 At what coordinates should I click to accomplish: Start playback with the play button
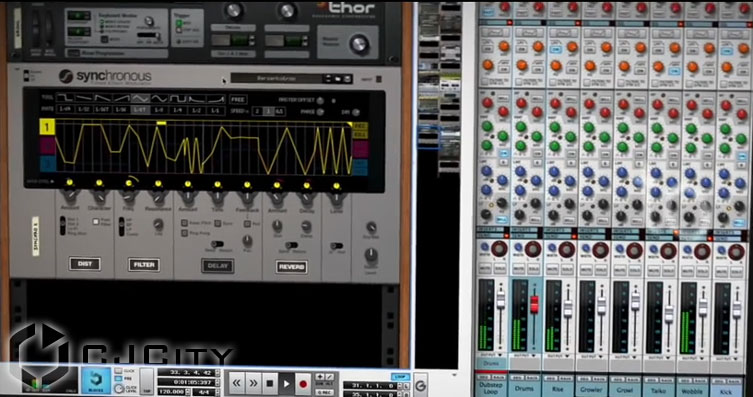pyautogui.click(x=286, y=384)
